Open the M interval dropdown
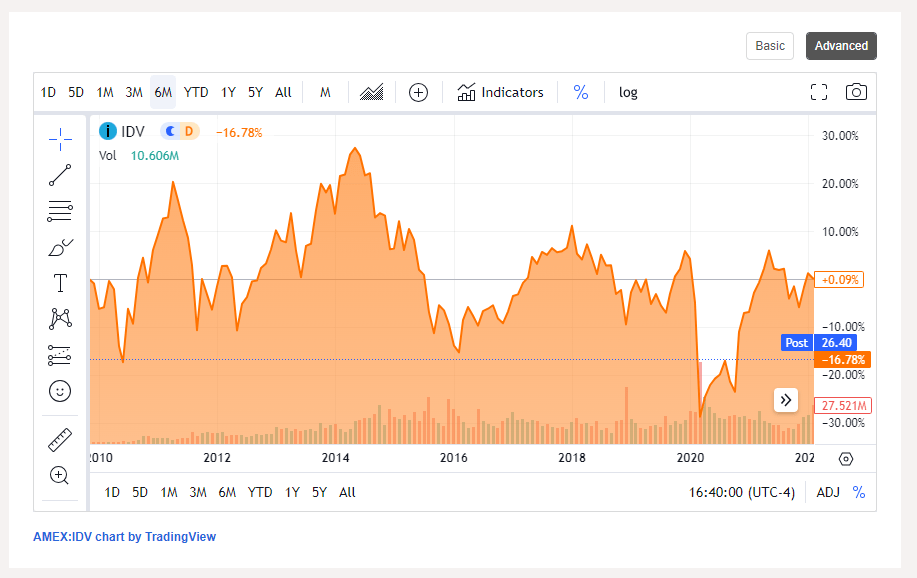This screenshot has width=917, height=578. (325, 92)
